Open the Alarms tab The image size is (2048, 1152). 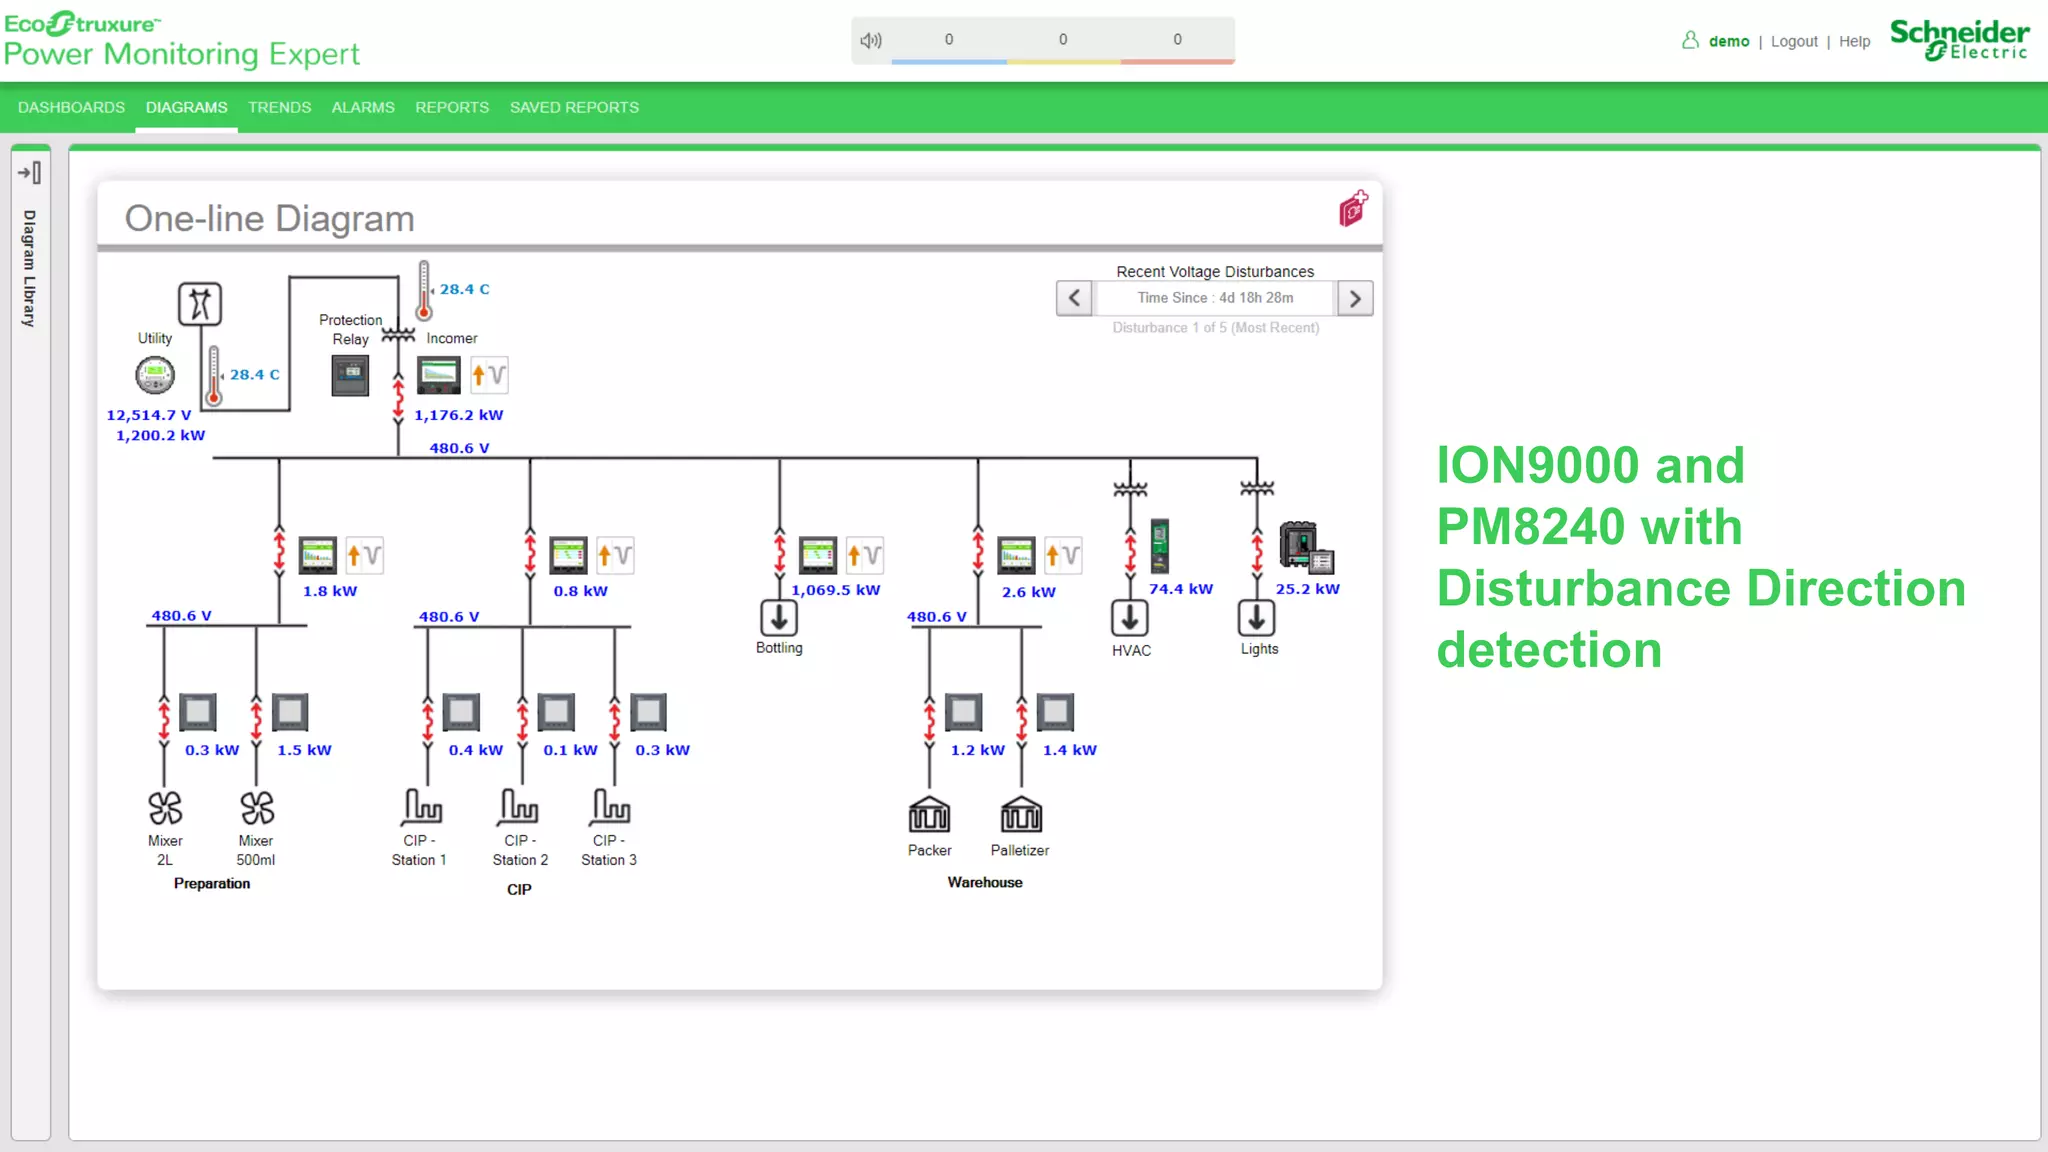363,107
